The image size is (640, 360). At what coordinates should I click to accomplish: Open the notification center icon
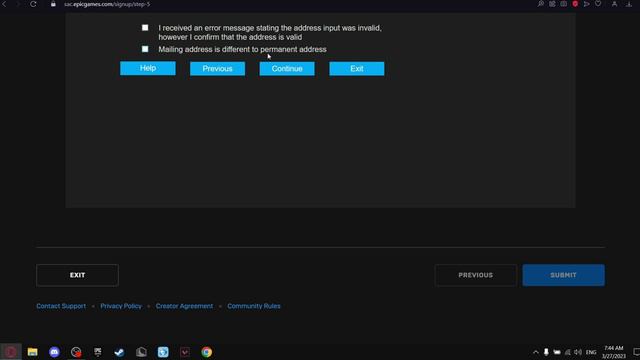point(636,352)
